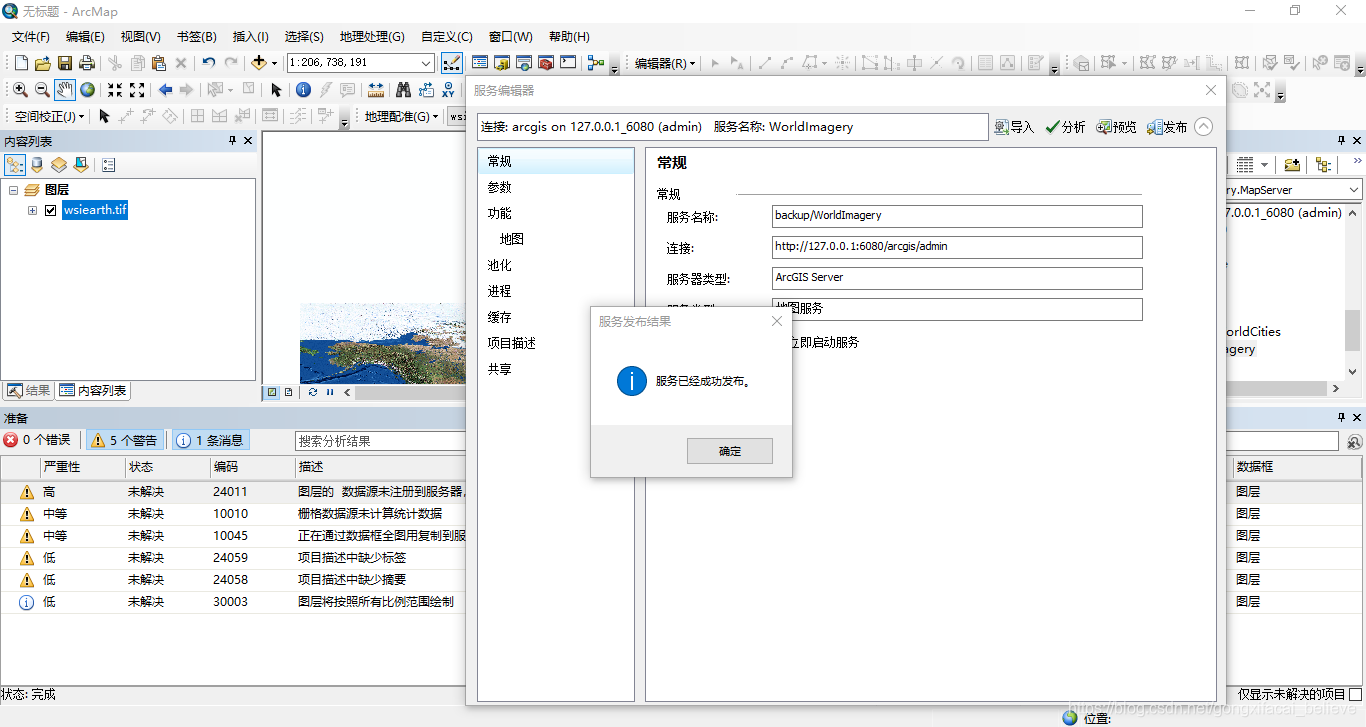The height and width of the screenshot is (727, 1366).
Task: Switch to data view button
Action: click(x=271, y=392)
